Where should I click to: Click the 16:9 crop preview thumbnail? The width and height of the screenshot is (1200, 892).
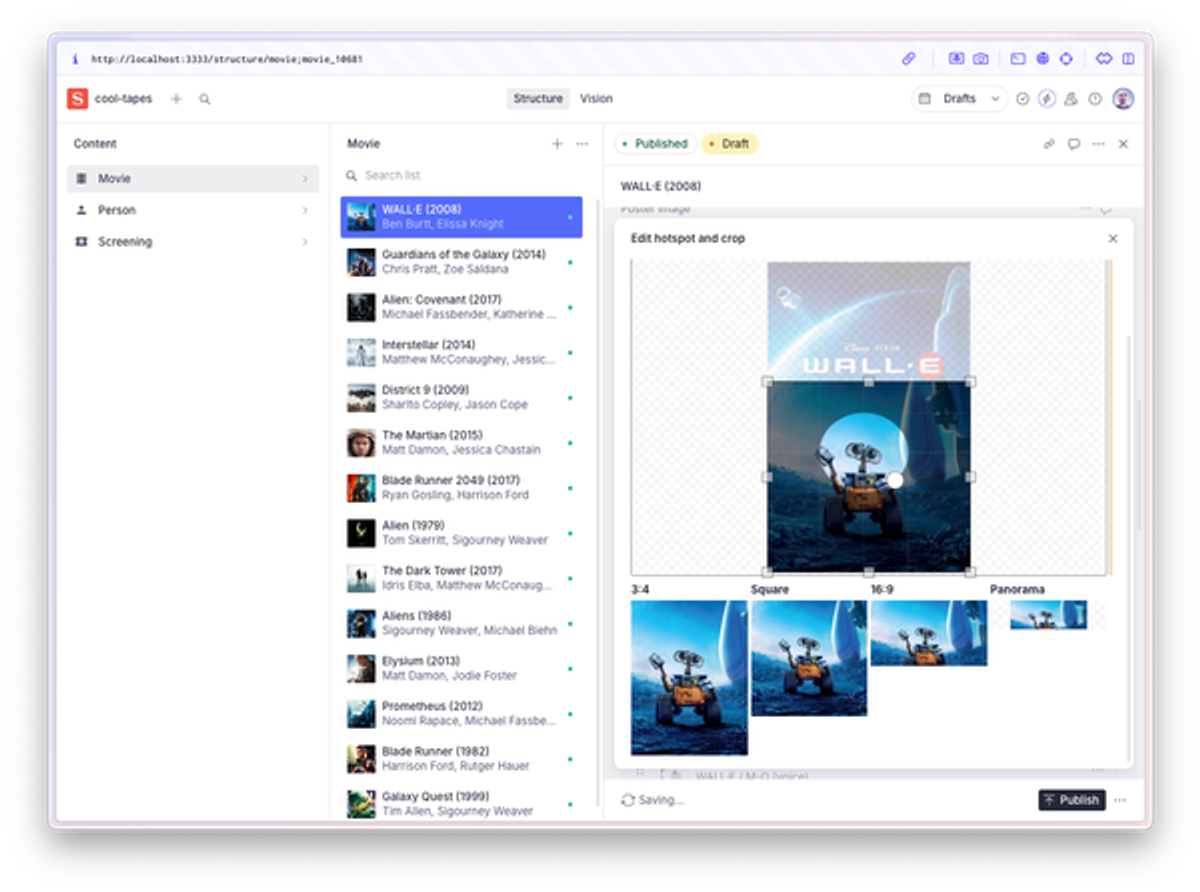(929, 633)
